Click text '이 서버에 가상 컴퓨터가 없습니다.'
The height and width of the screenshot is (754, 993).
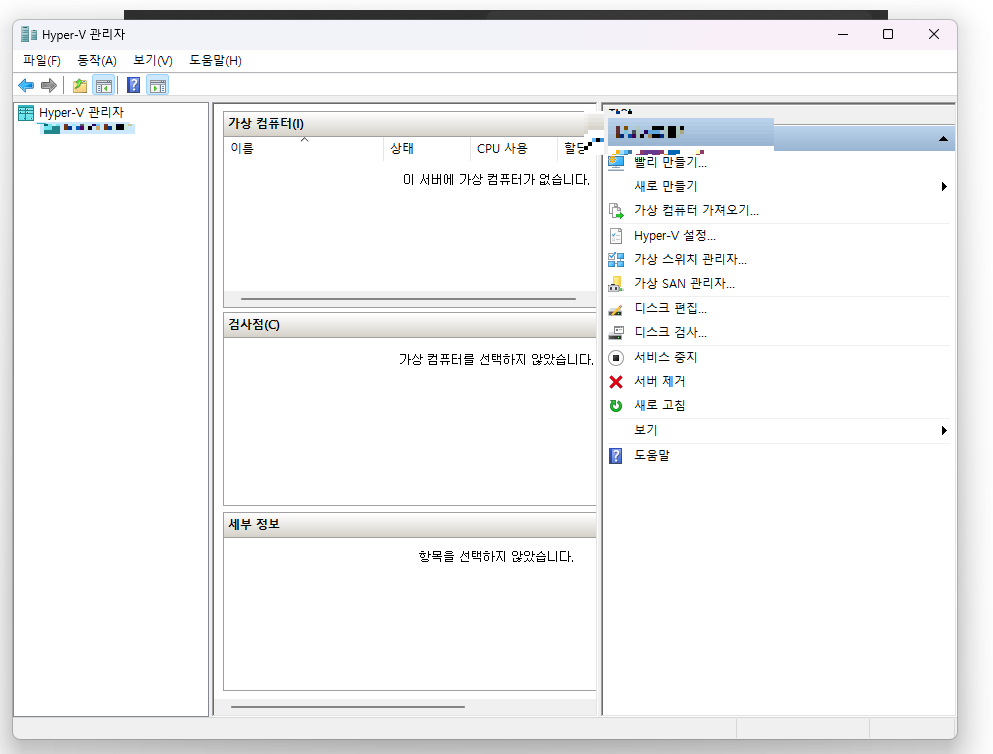(x=496, y=180)
